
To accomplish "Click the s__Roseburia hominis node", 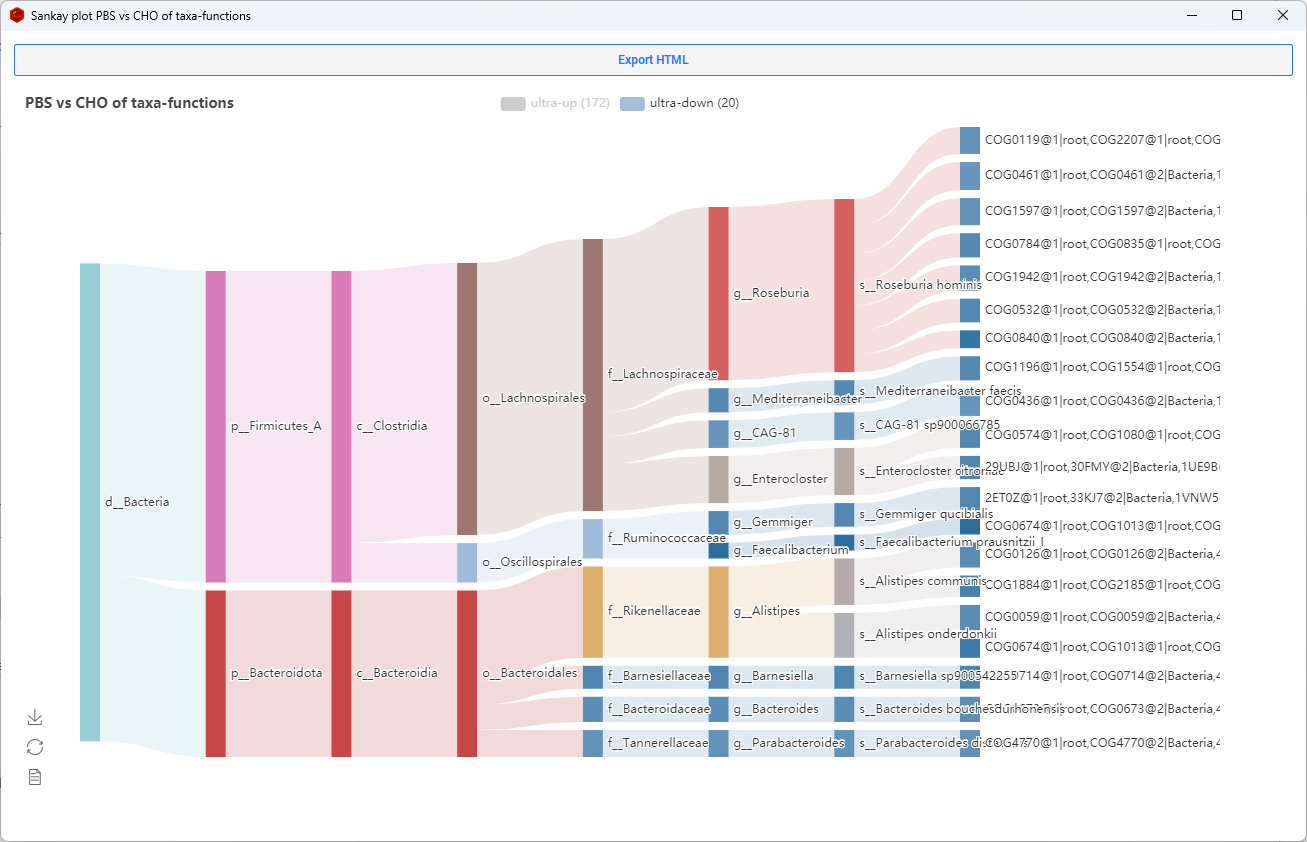I will click(x=844, y=285).
